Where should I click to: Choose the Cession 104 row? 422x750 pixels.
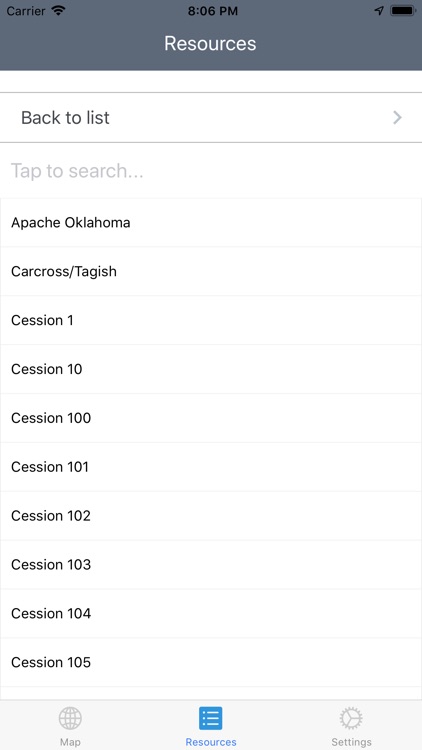point(211,613)
